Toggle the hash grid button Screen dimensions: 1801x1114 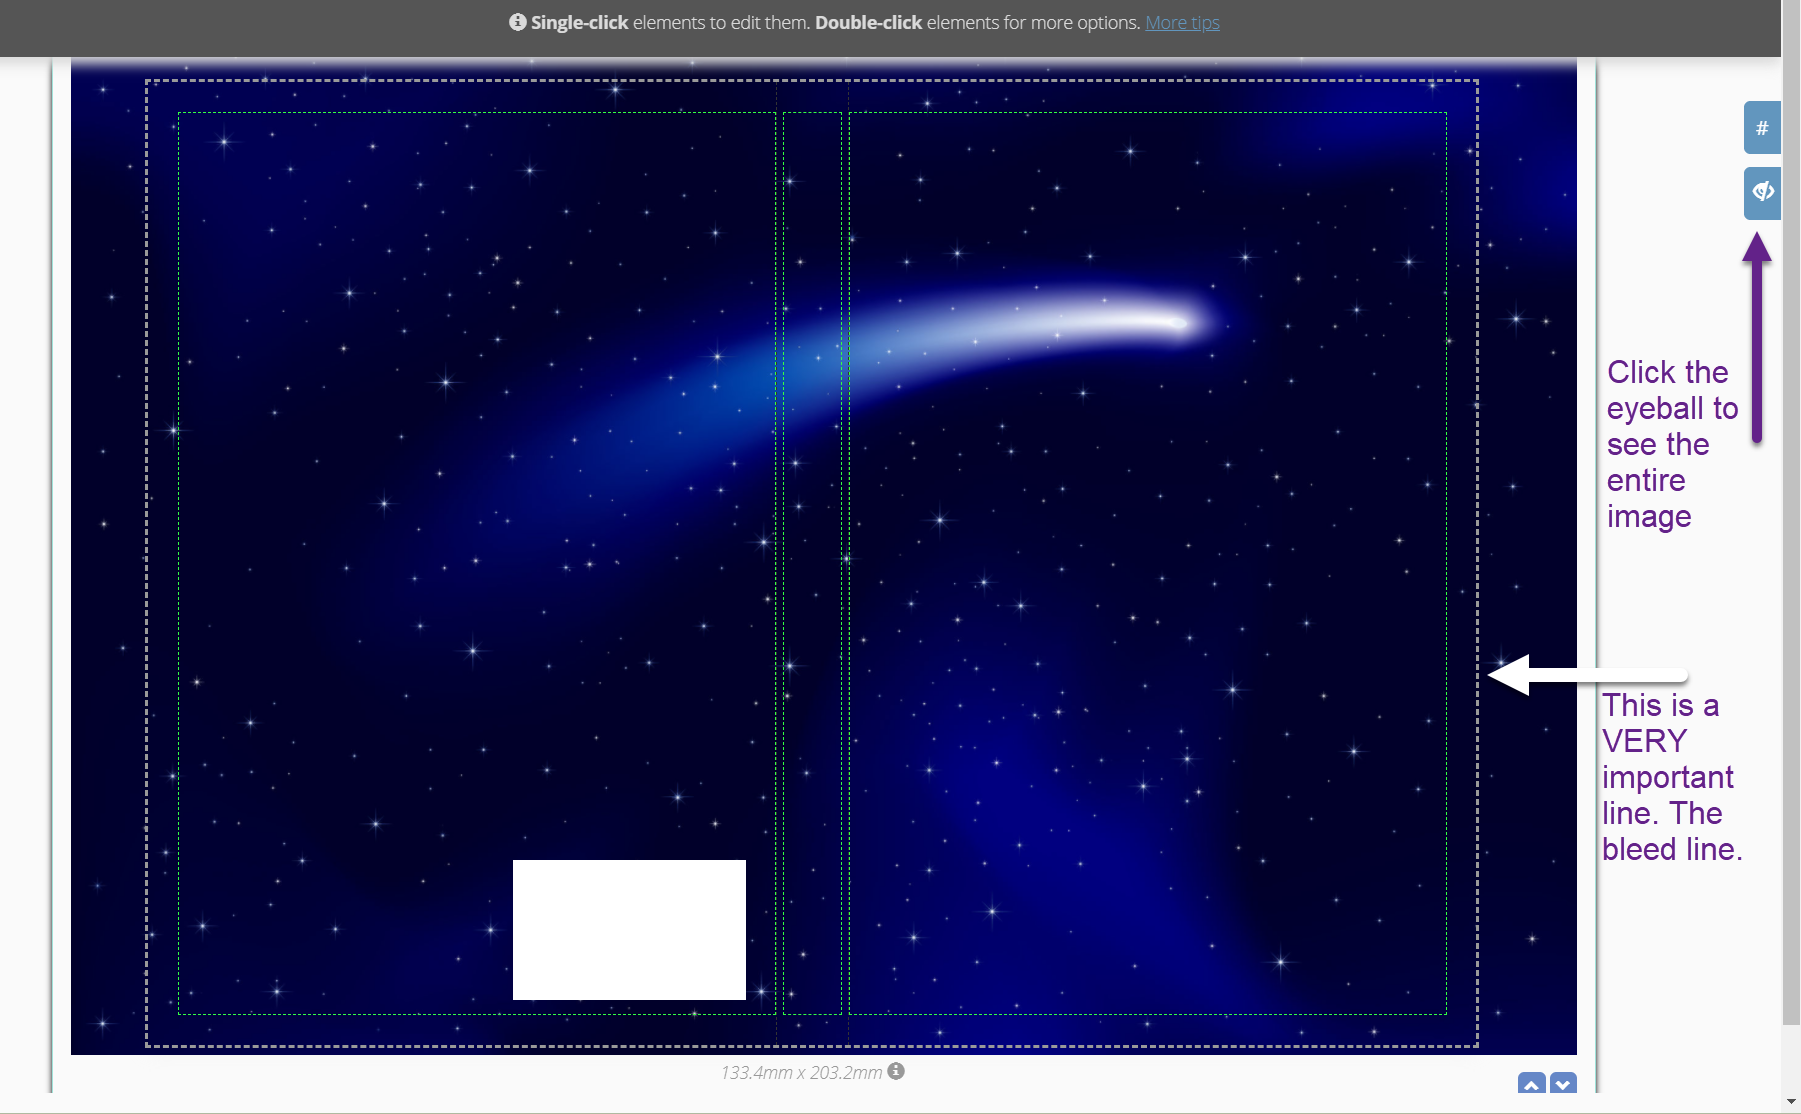(1762, 128)
